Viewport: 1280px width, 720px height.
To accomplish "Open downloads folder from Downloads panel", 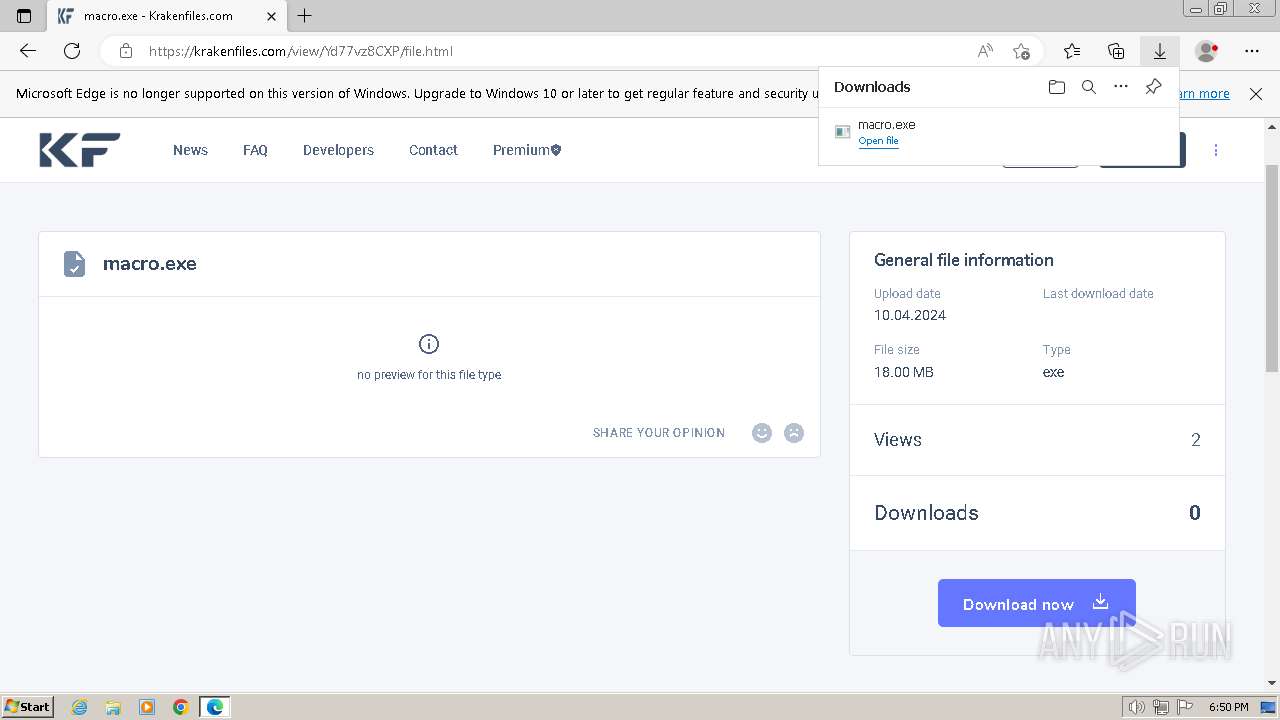I will pyautogui.click(x=1057, y=87).
